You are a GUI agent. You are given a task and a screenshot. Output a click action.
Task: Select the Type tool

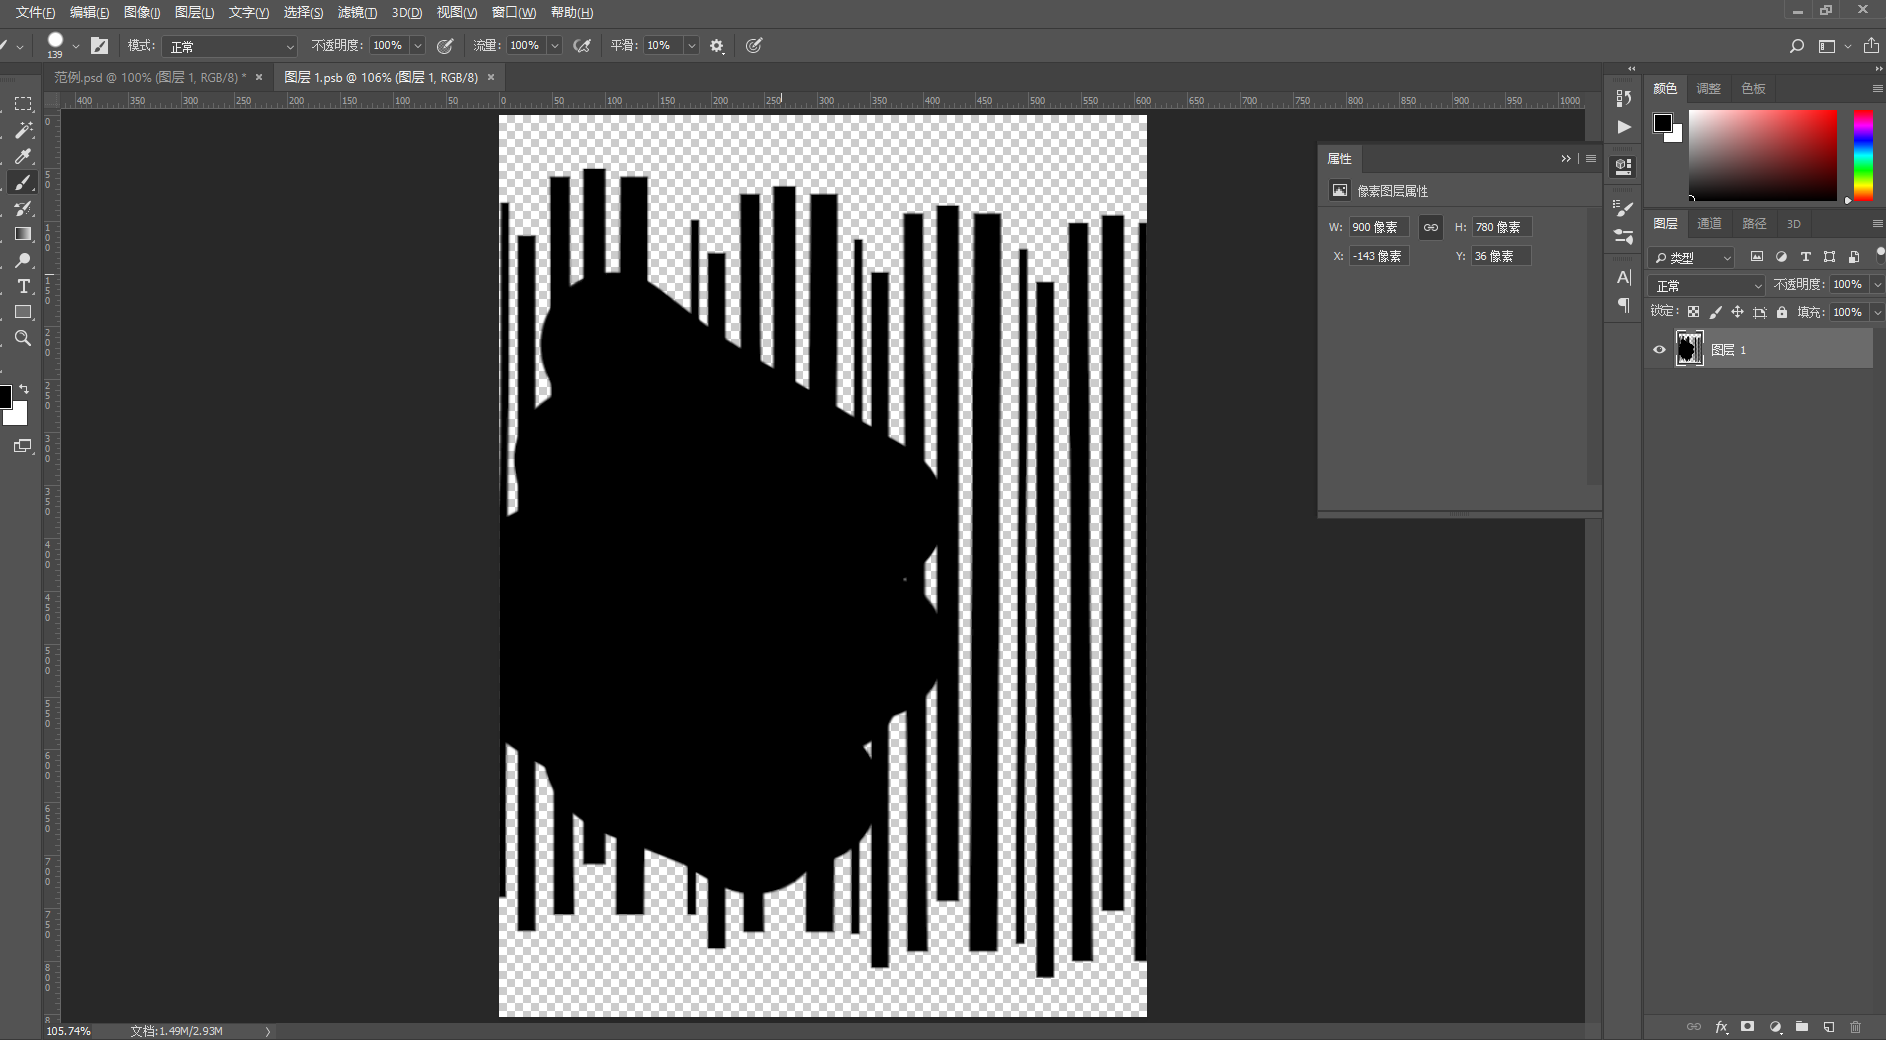point(23,286)
